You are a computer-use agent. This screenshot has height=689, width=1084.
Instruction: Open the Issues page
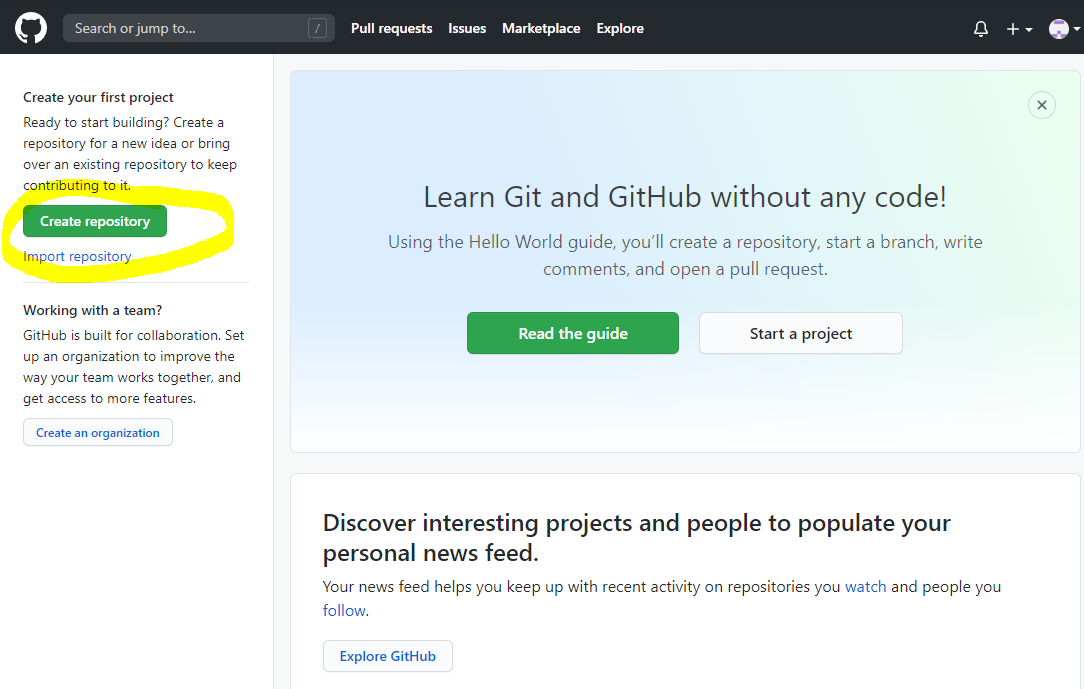coord(467,28)
